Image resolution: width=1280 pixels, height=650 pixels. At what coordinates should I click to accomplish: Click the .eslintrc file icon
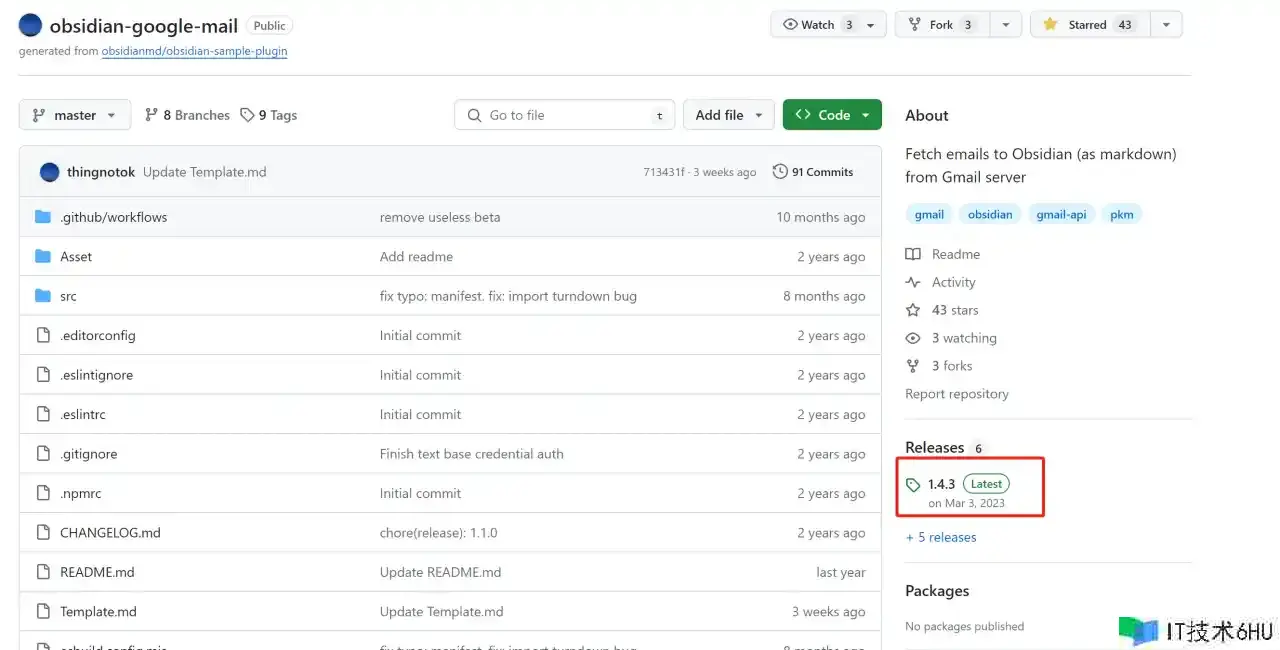42,414
